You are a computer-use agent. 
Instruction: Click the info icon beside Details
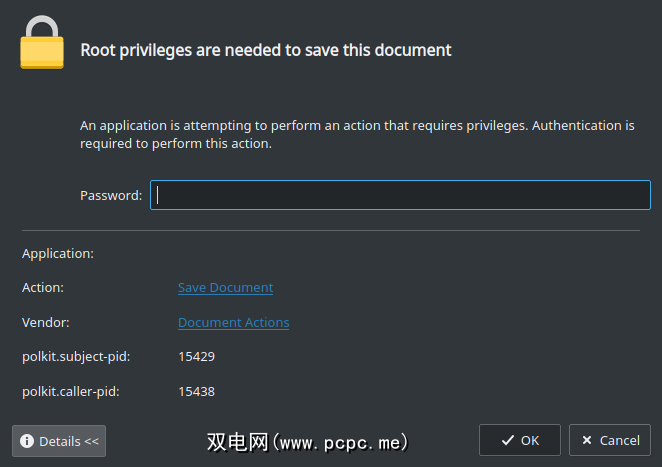pyautogui.click(x=27, y=441)
